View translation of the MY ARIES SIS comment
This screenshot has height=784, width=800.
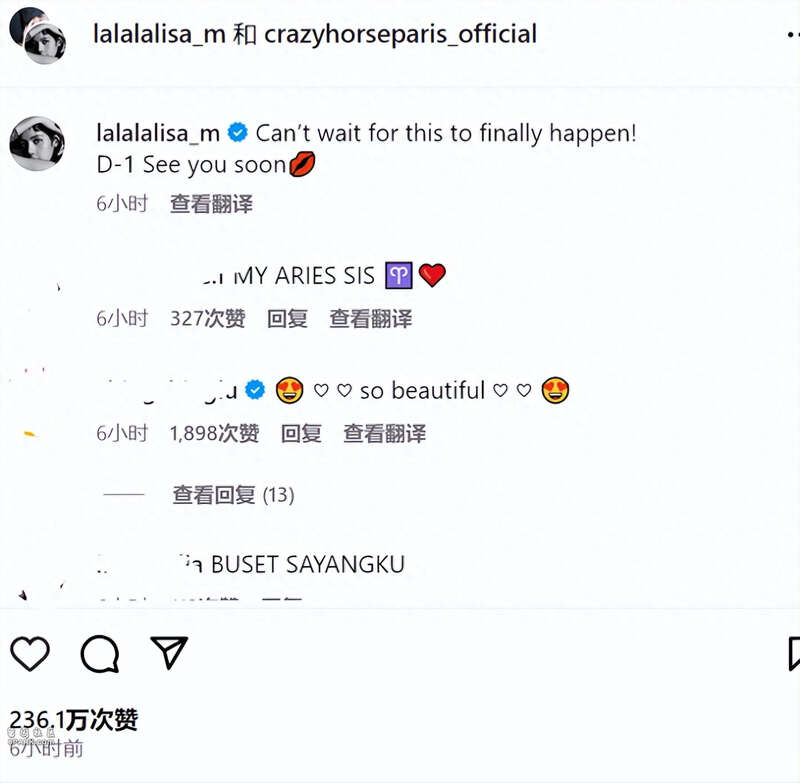(x=371, y=319)
